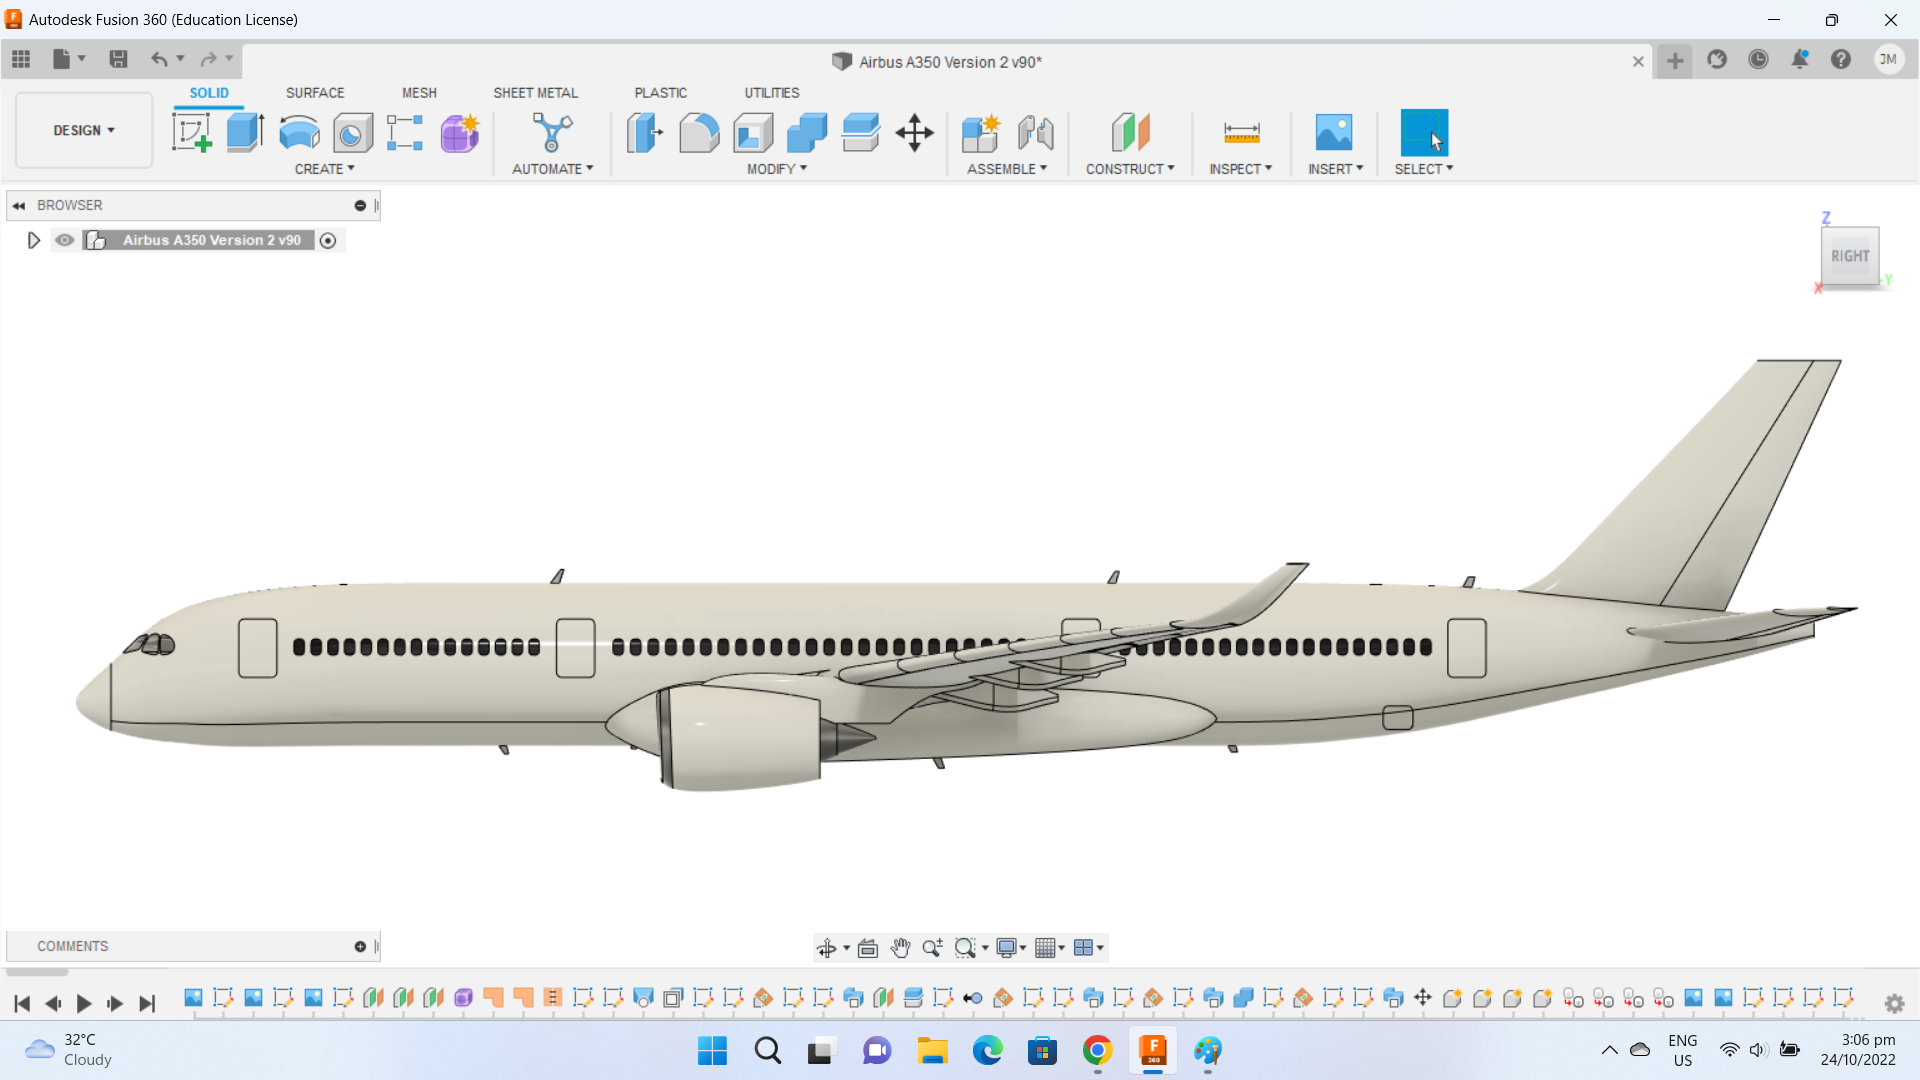1920x1080 pixels.
Task: Play the timeline history
Action: click(84, 1003)
